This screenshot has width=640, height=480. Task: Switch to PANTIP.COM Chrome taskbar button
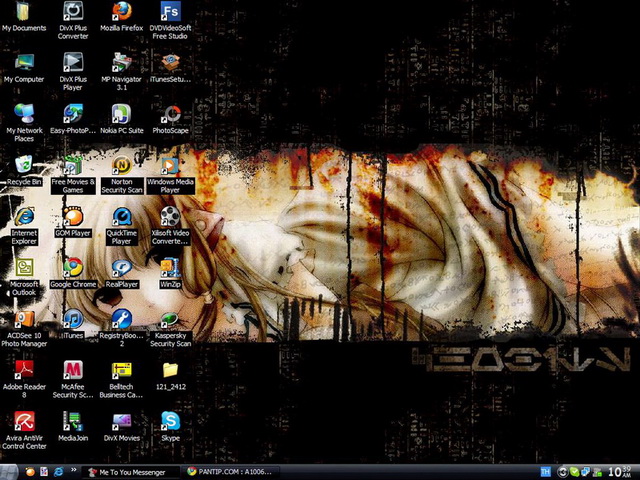pyautogui.click(x=232, y=472)
